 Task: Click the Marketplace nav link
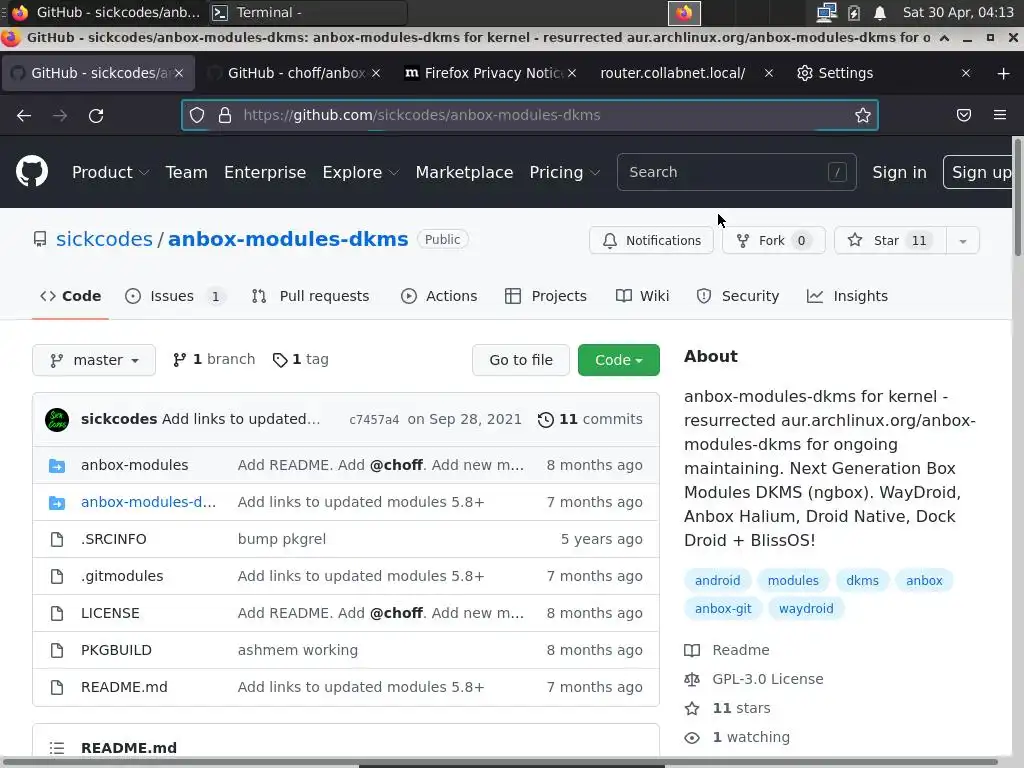(464, 172)
